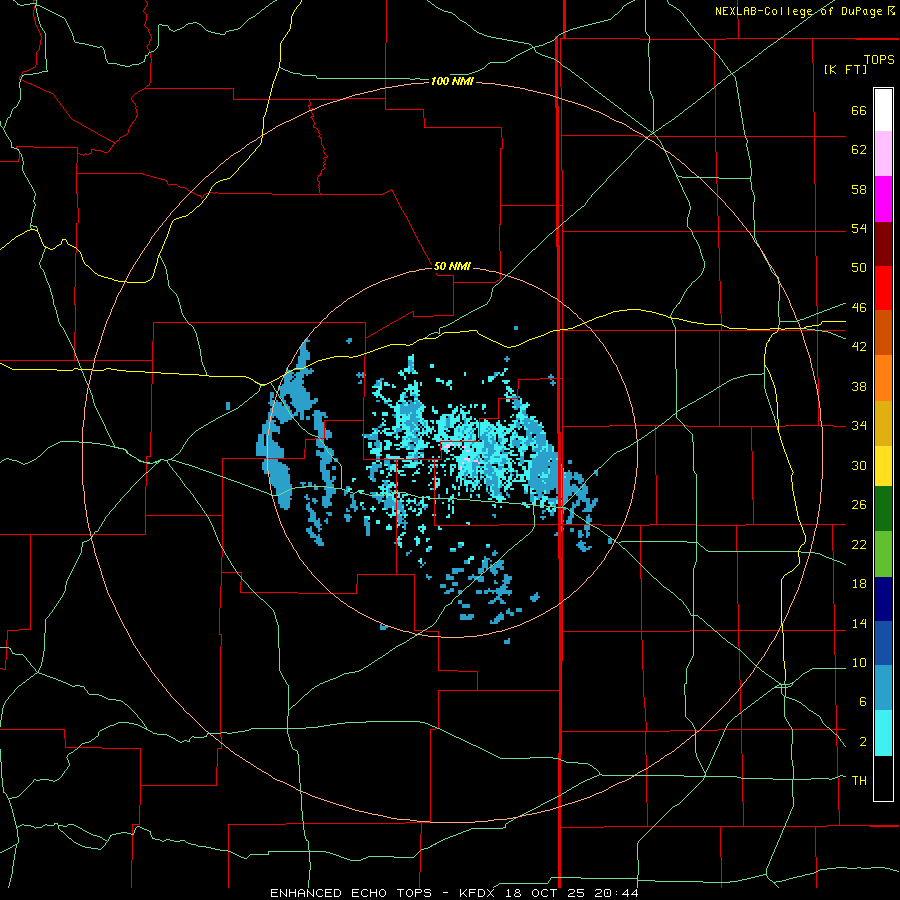The height and width of the screenshot is (900, 900).
Task: Click the bright yellow legend swatch
Action: point(883,465)
